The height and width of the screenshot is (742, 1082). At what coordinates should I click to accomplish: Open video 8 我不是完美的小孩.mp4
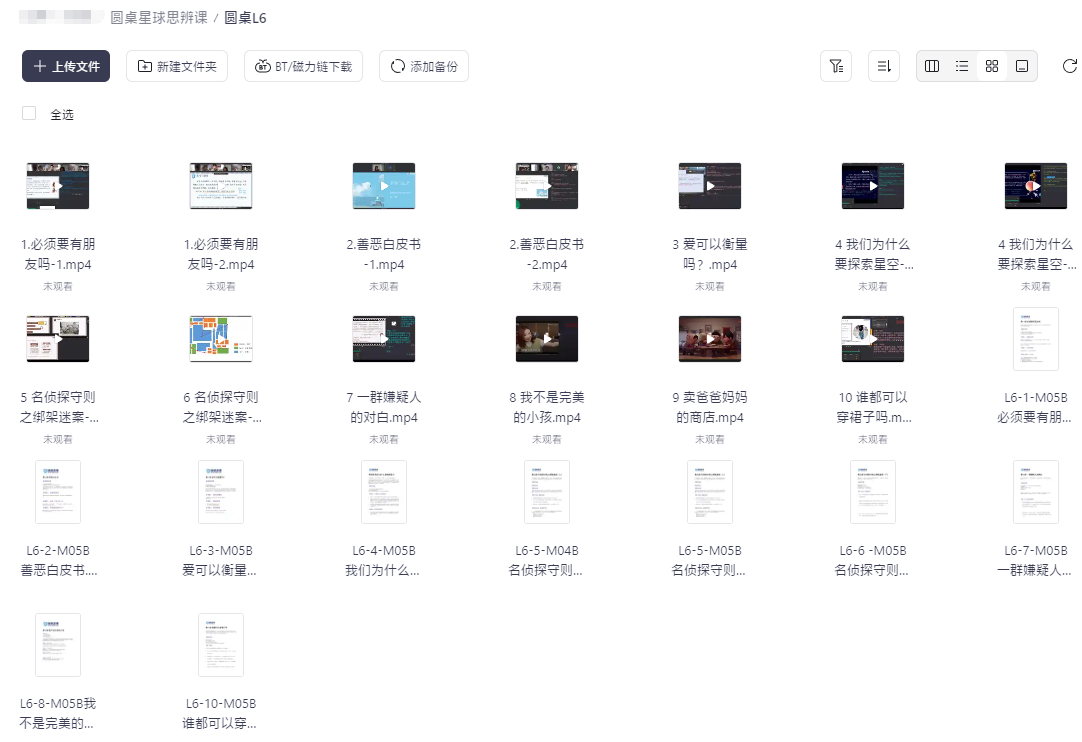547,339
